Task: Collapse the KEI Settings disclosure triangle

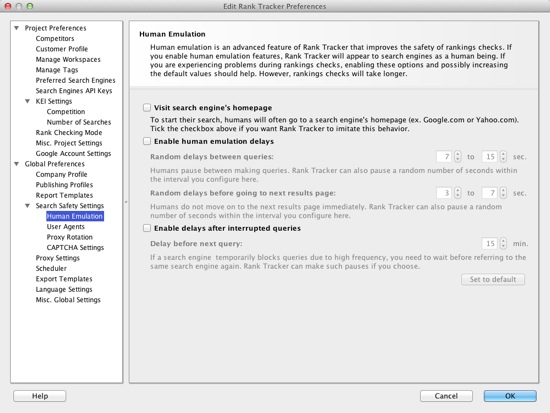Action: click(x=27, y=101)
